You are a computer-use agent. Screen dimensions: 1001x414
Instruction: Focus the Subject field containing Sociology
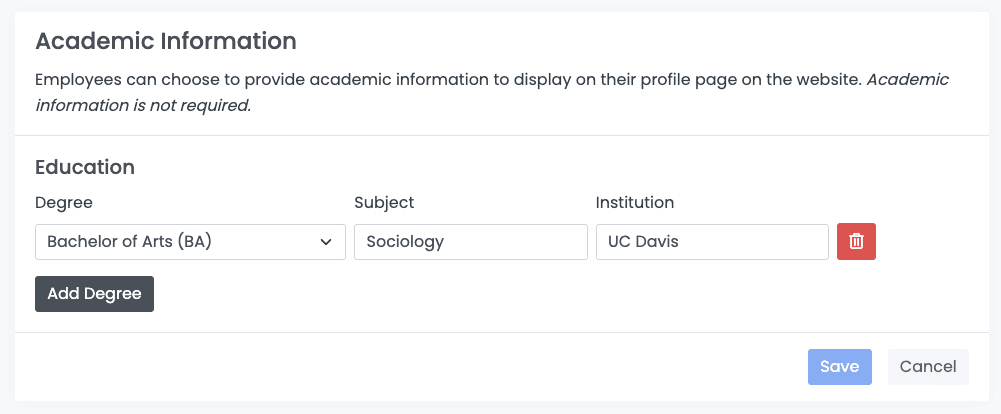[x=470, y=241]
